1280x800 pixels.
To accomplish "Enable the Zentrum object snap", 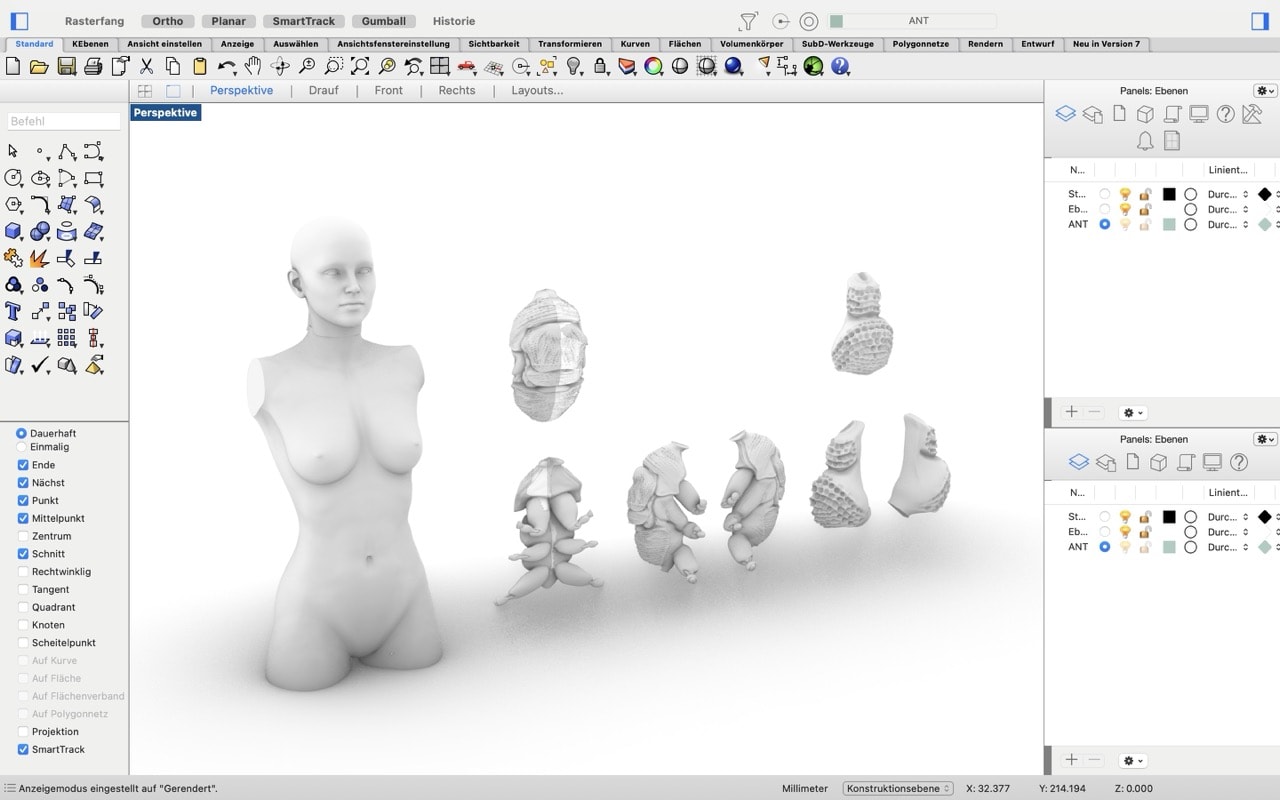I will (23, 536).
